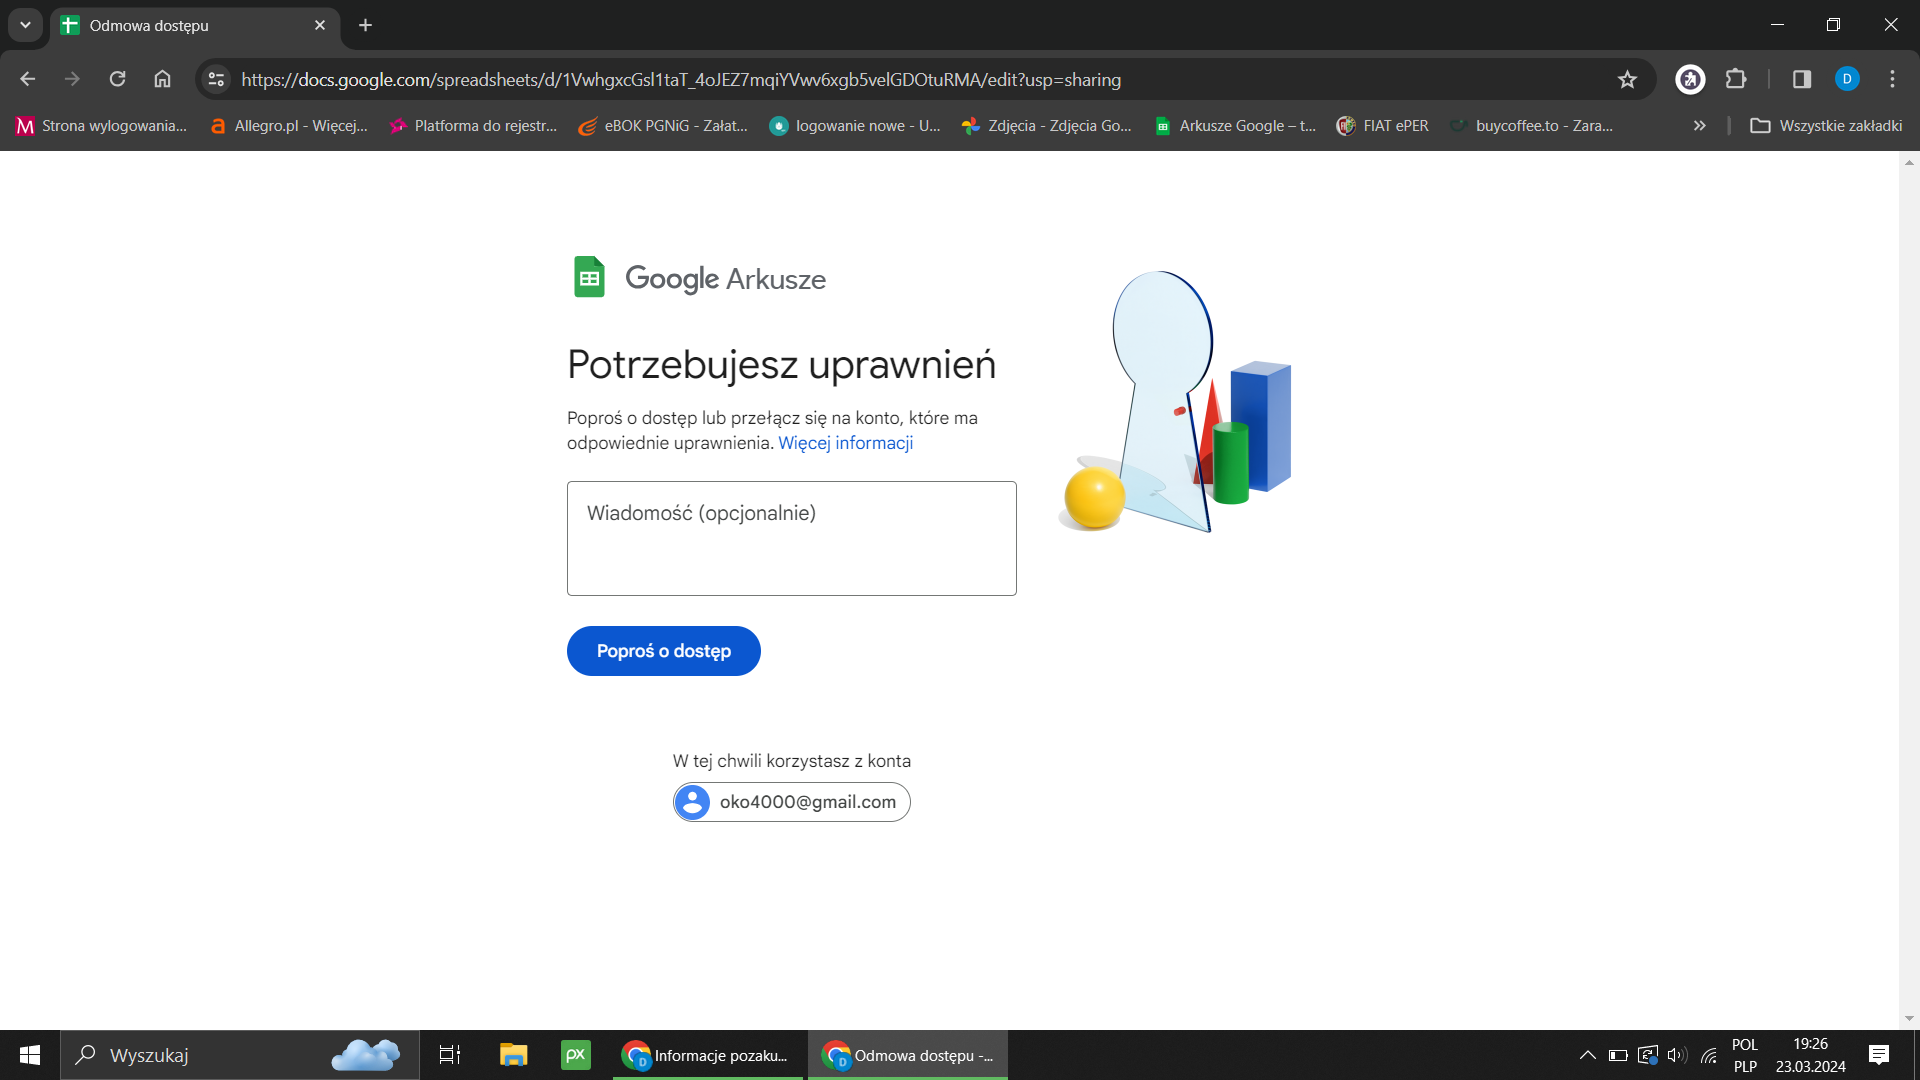Image resolution: width=1920 pixels, height=1080 pixels.
Task: Click the blue D profile avatar
Action: (1847, 79)
